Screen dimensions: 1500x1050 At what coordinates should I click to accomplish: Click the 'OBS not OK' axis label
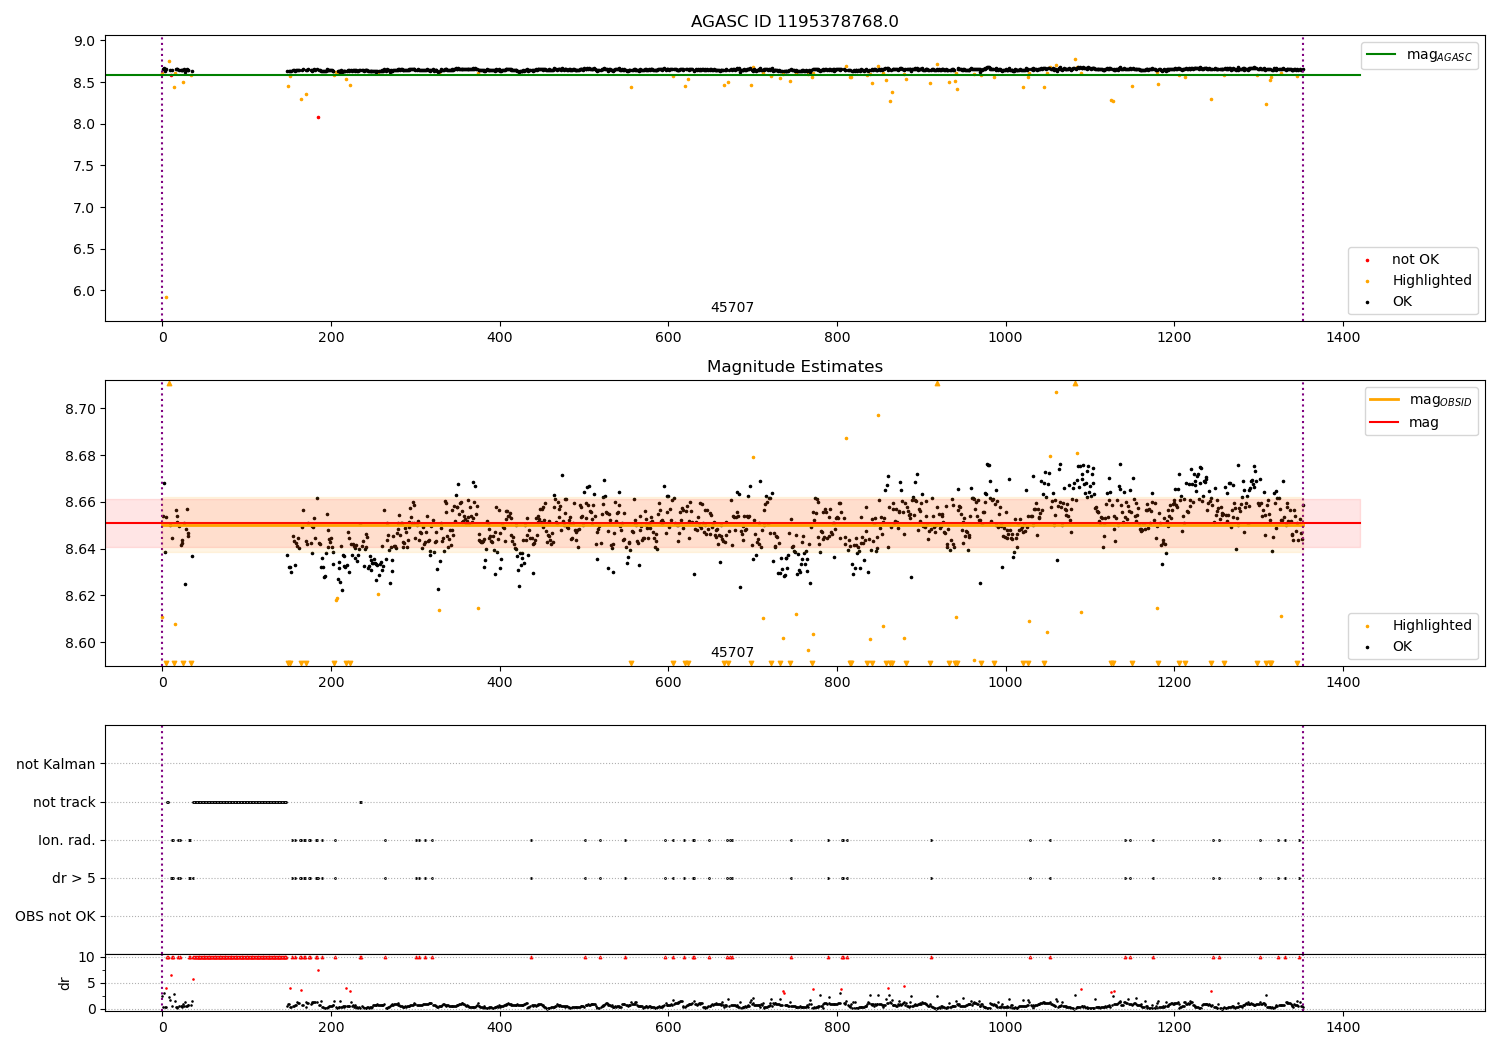tap(55, 917)
